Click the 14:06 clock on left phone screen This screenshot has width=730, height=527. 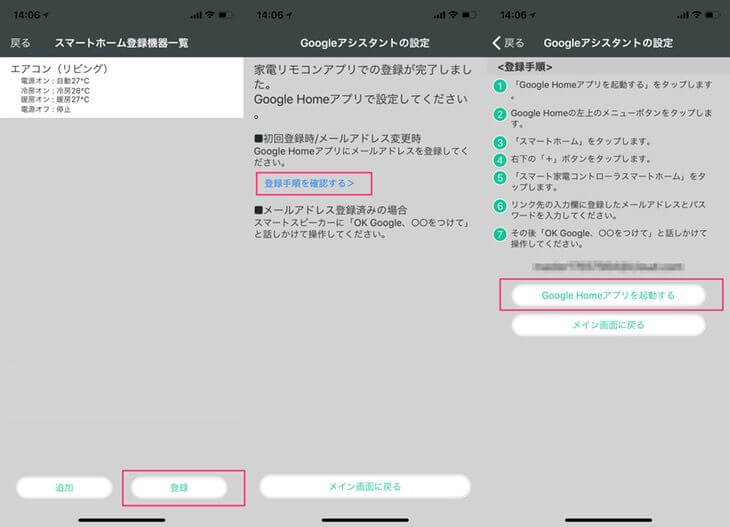pyautogui.click(x=27, y=15)
